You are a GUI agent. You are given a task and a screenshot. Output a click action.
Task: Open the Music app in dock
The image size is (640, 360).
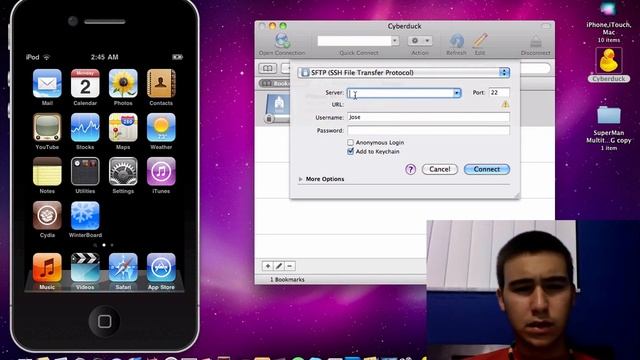tap(47, 267)
